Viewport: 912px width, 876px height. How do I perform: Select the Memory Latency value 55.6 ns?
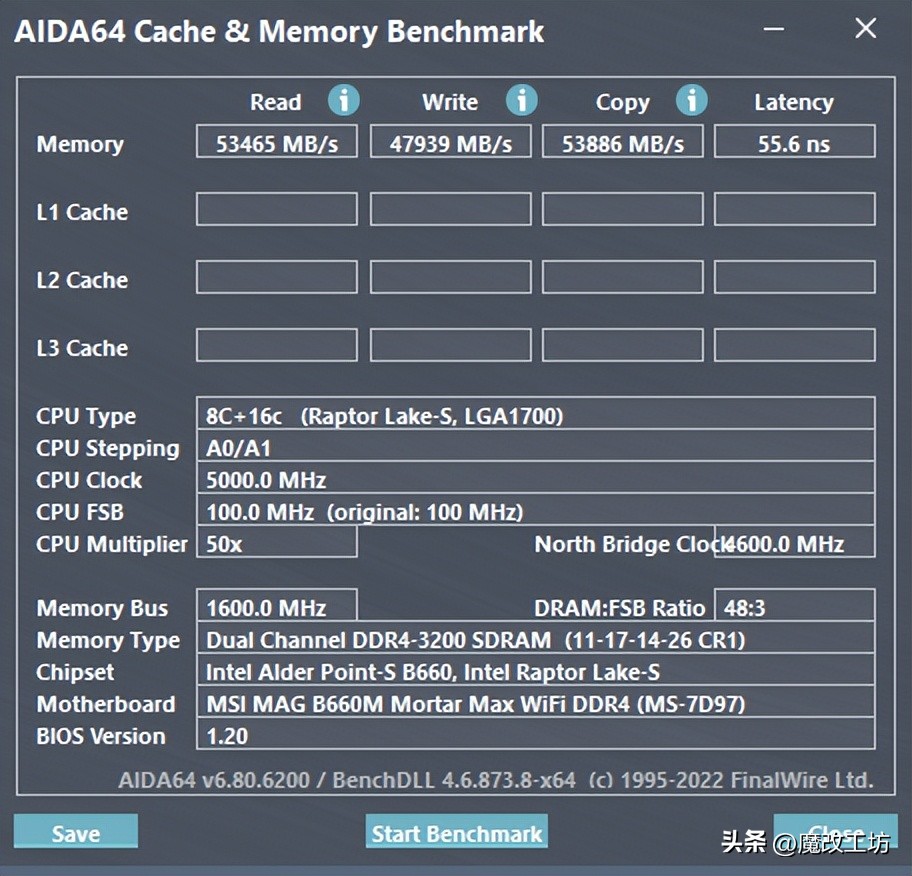(x=795, y=142)
